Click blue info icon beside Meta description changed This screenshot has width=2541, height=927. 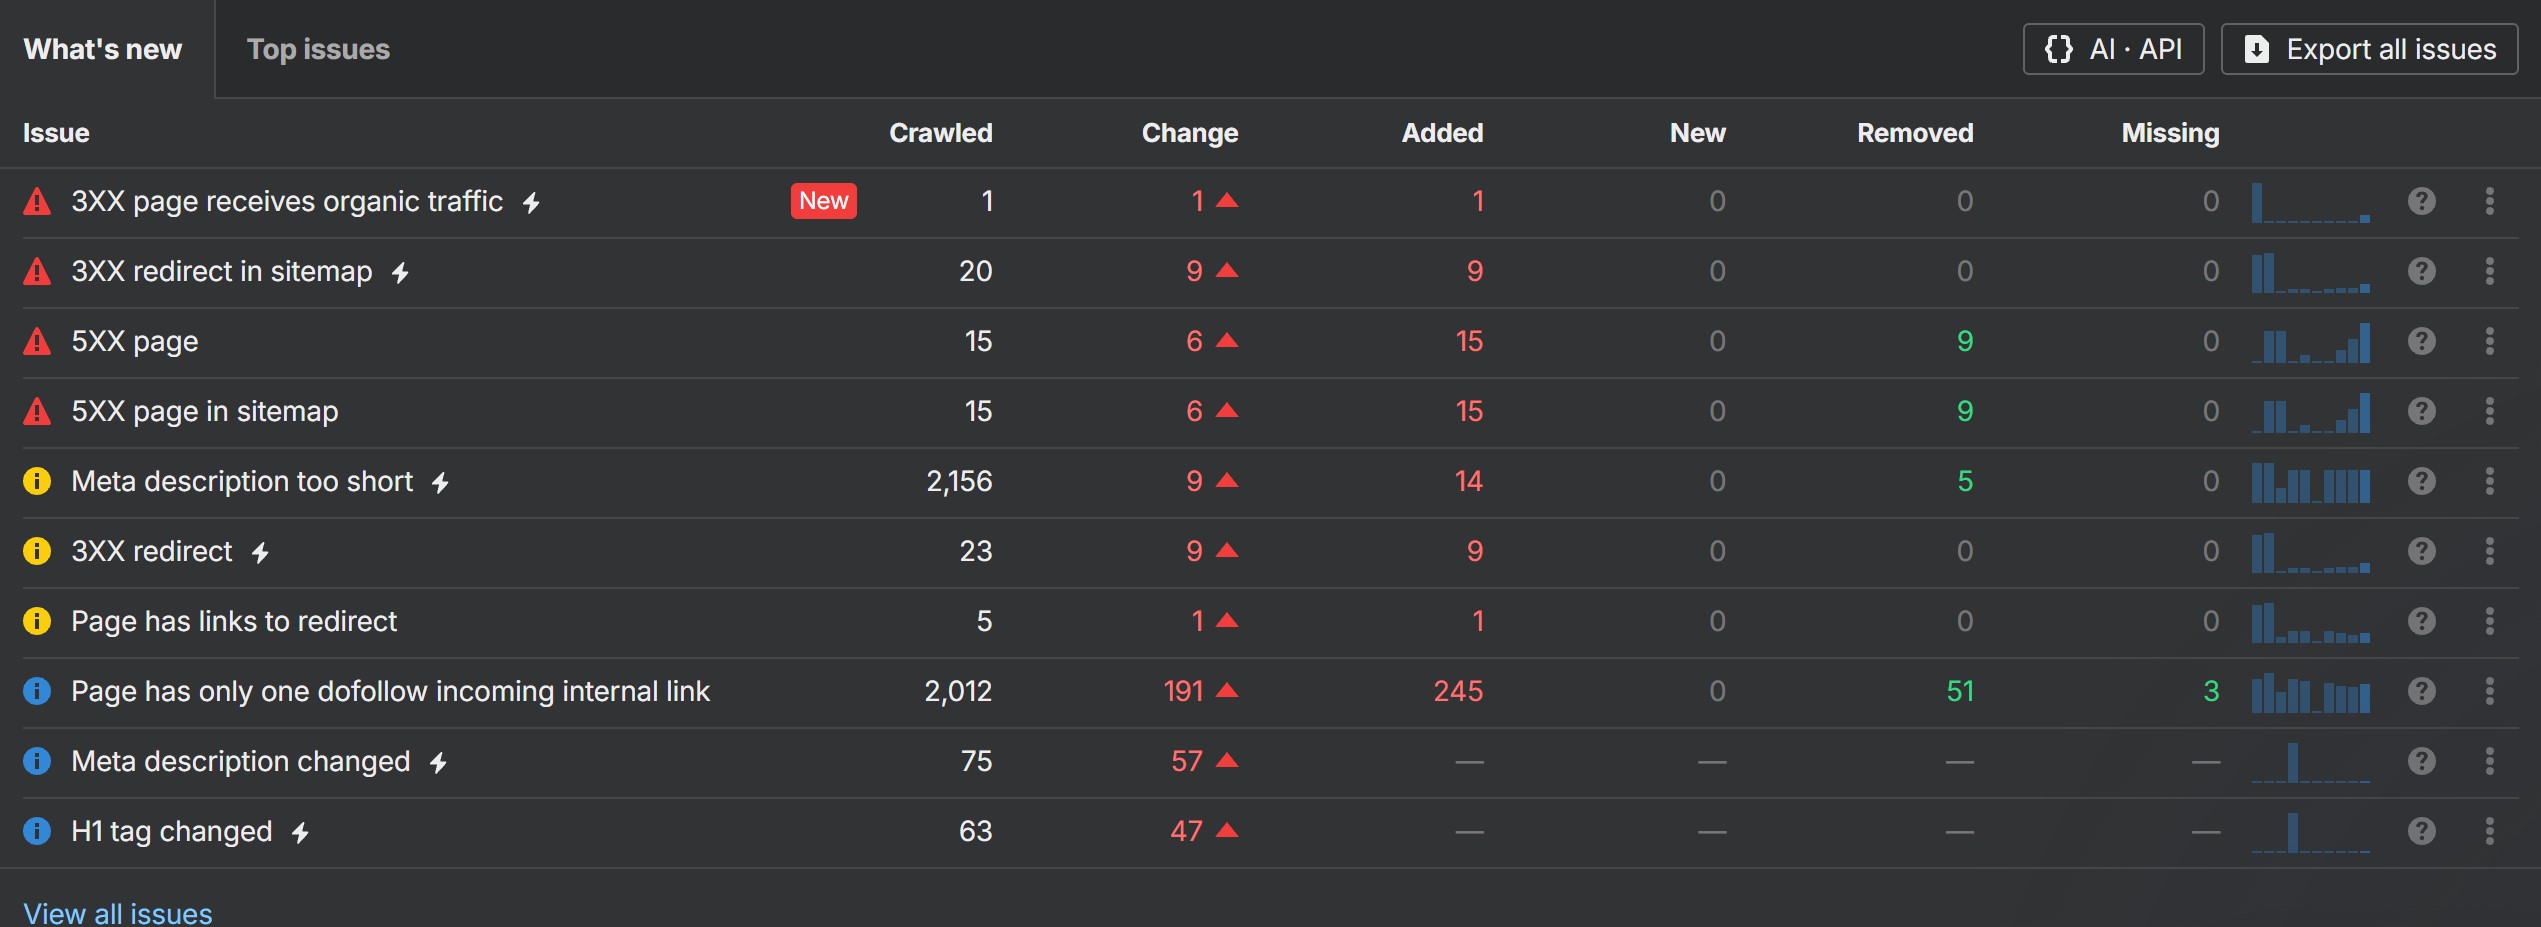37,761
